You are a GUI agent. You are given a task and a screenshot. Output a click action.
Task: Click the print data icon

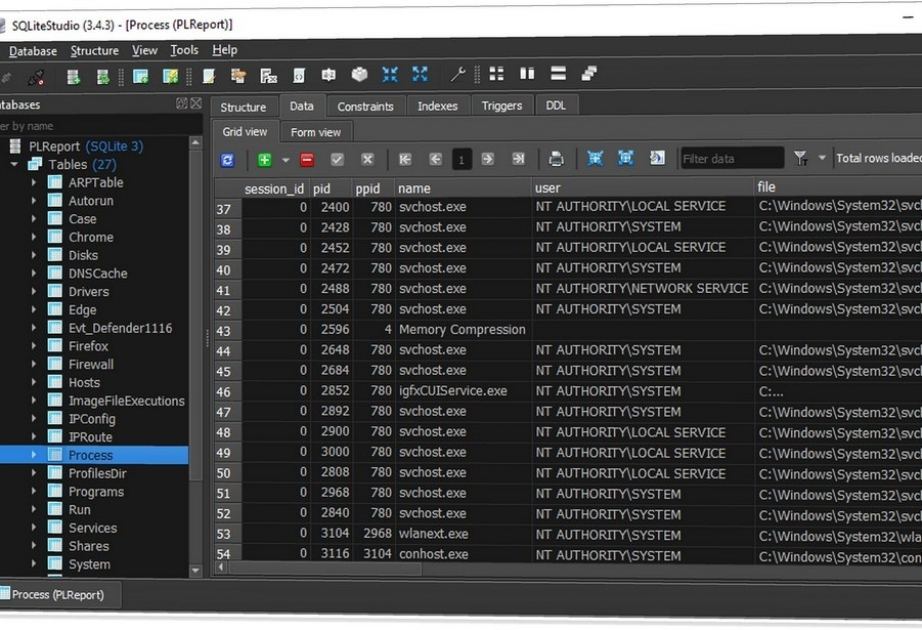[x=556, y=159]
